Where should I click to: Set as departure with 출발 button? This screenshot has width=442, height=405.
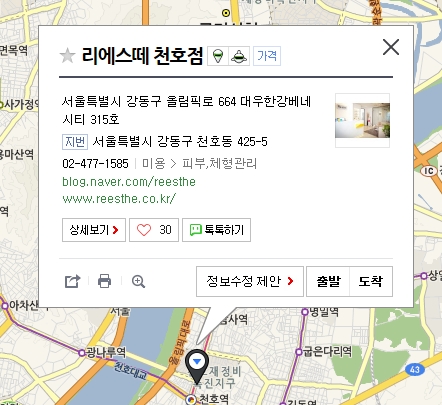328,281
